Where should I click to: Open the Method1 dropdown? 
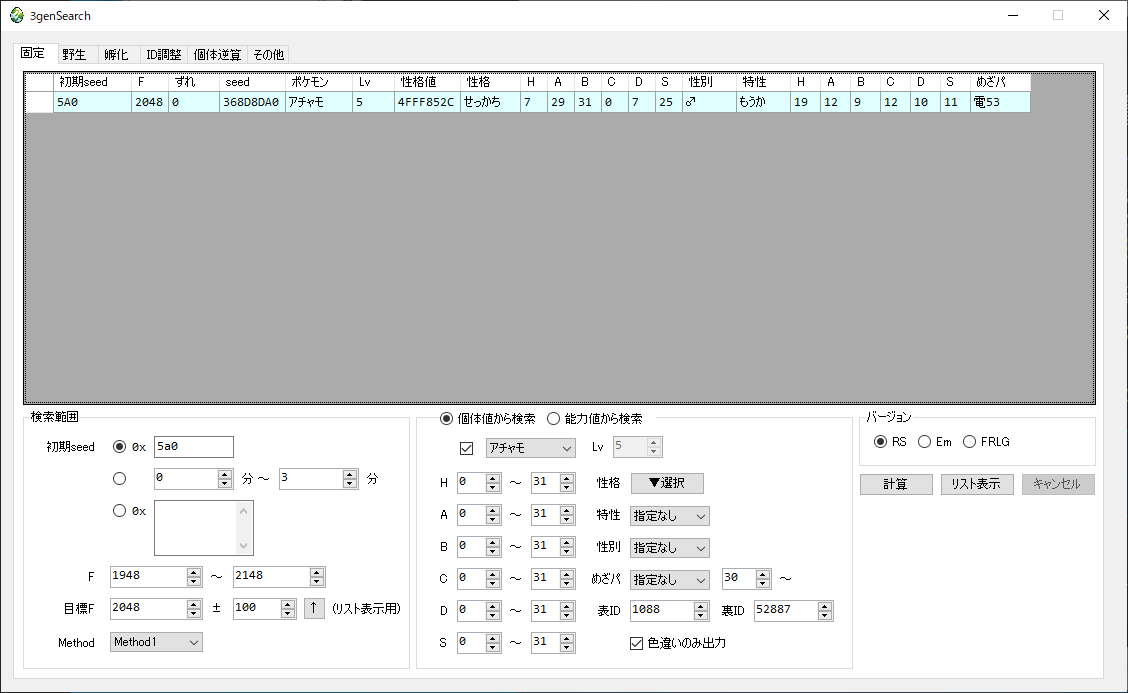click(x=156, y=642)
